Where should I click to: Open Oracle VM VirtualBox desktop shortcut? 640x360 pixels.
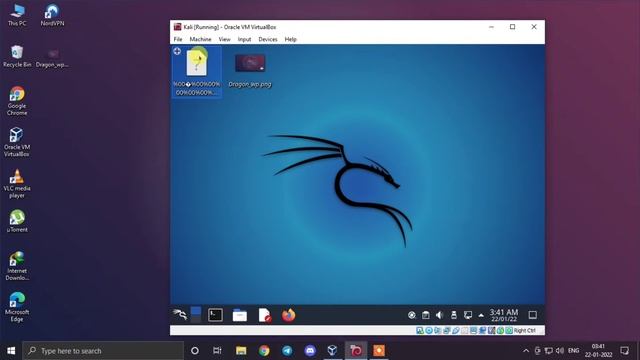(17, 142)
